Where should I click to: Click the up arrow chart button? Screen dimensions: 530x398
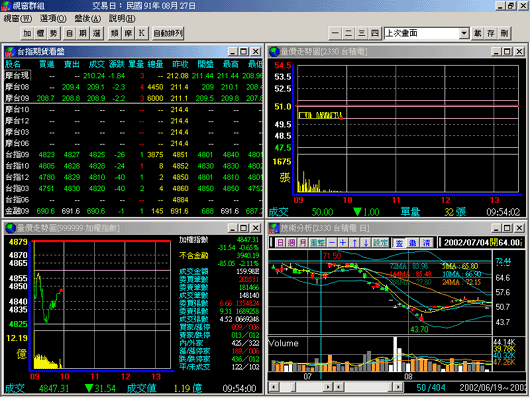pos(354,242)
